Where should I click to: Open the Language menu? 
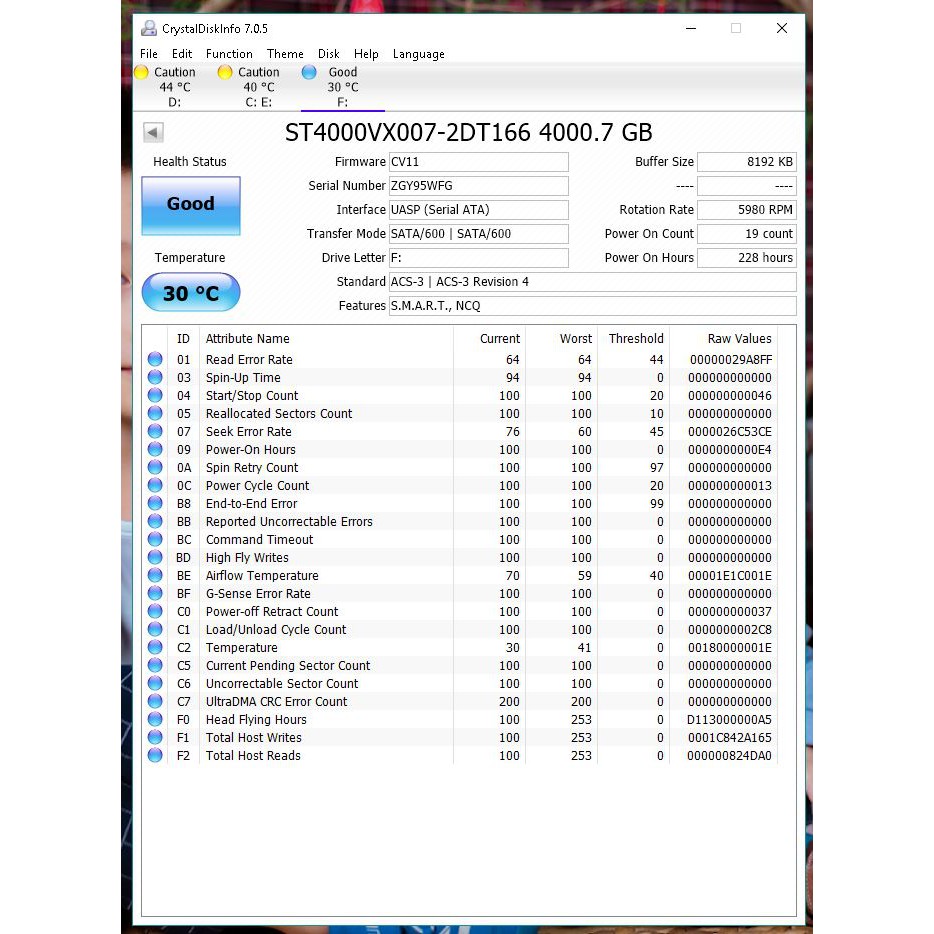click(418, 54)
